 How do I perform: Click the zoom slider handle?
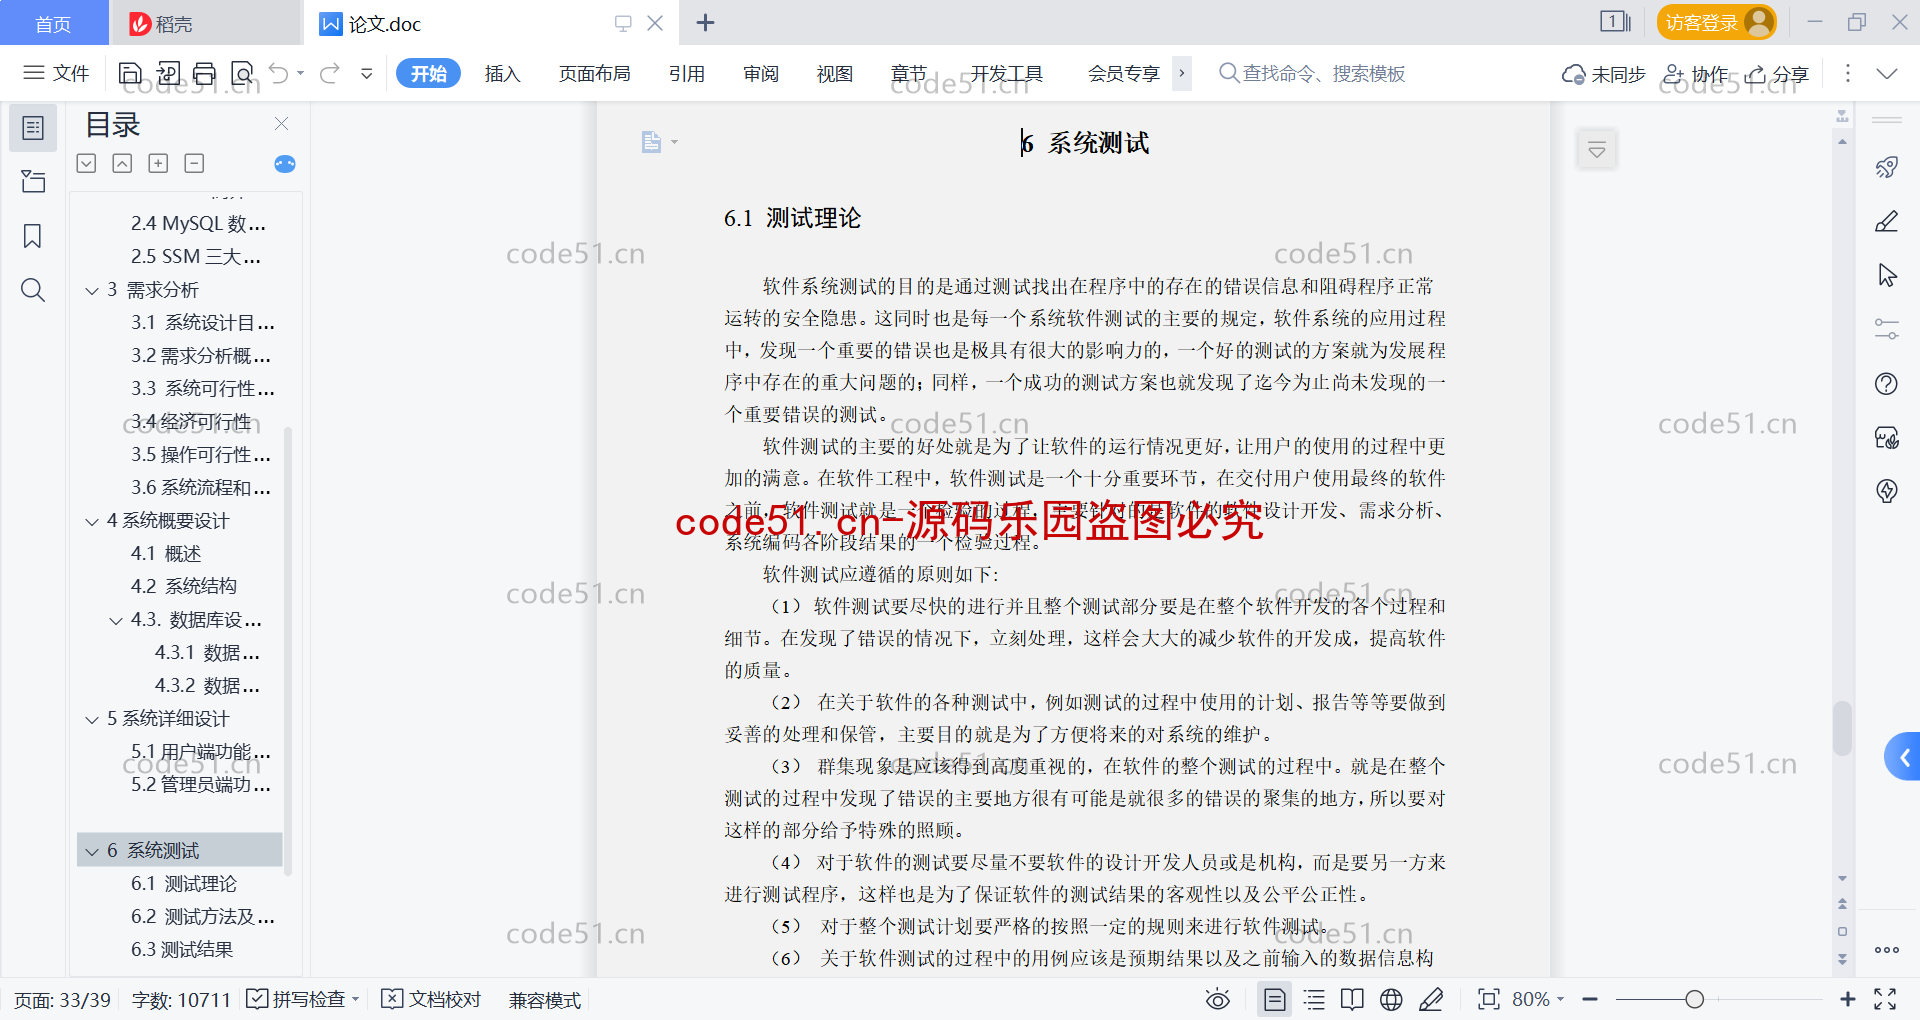(x=1694, y=999)
